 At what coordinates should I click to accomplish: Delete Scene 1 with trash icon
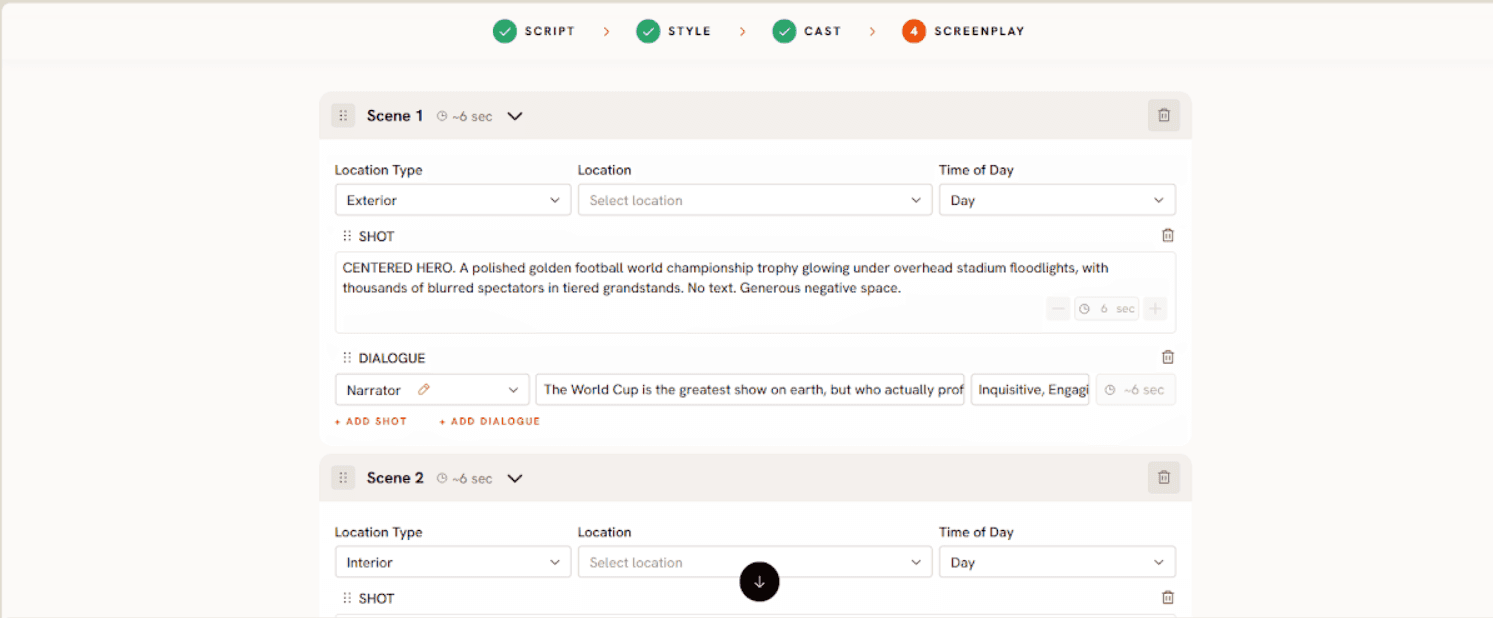tap(1164, 116)
